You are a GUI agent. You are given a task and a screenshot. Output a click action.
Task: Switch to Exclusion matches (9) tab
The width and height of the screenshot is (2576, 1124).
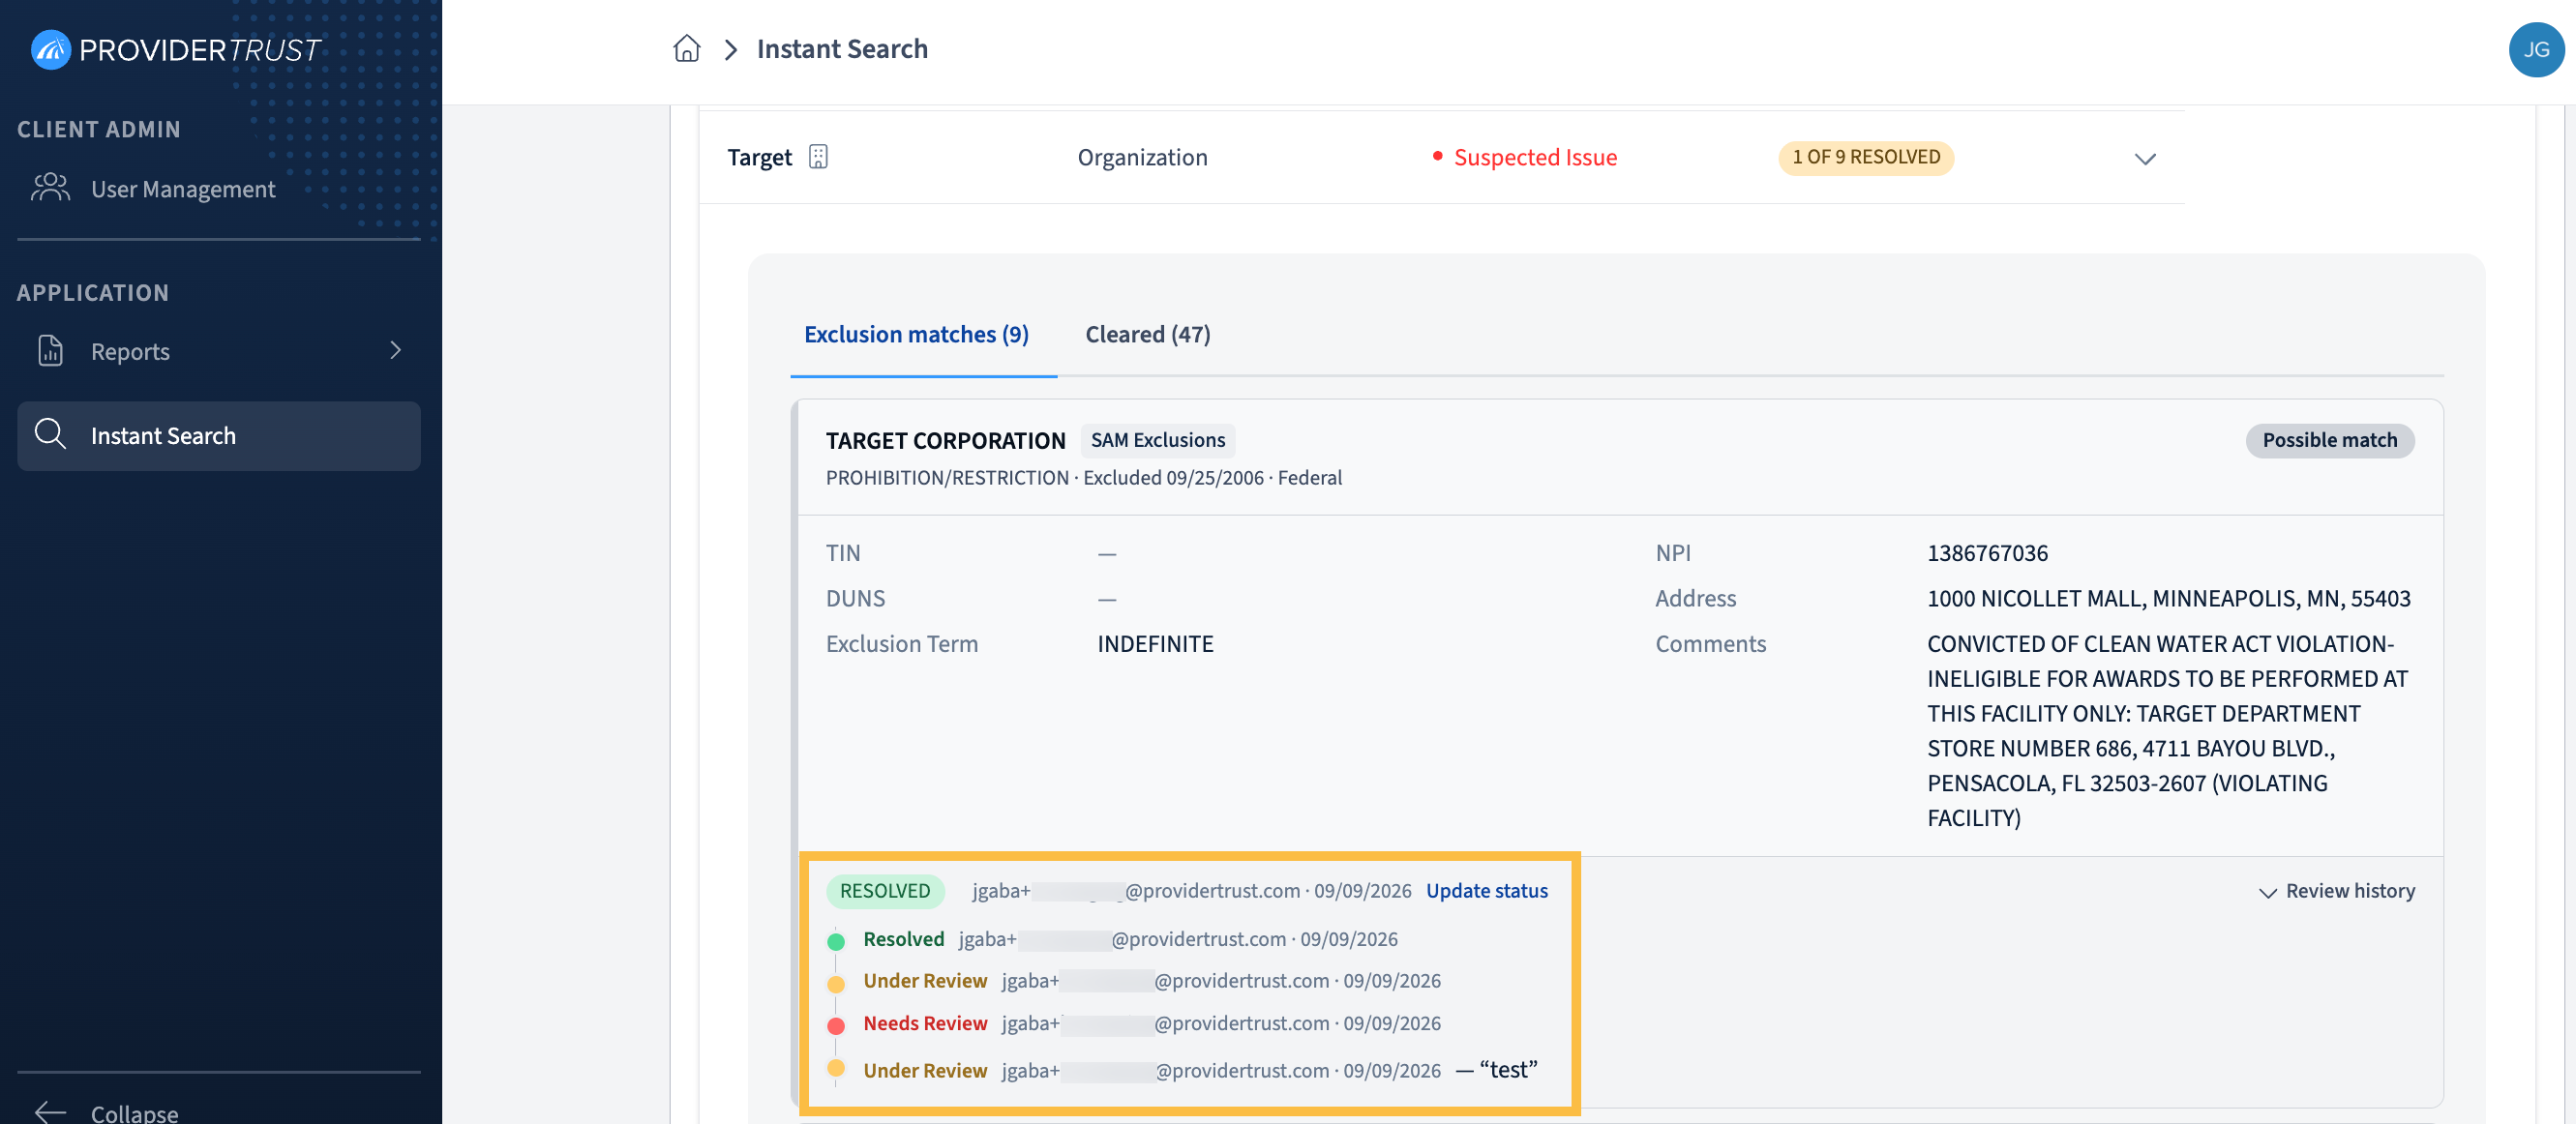tap(916, 334)
